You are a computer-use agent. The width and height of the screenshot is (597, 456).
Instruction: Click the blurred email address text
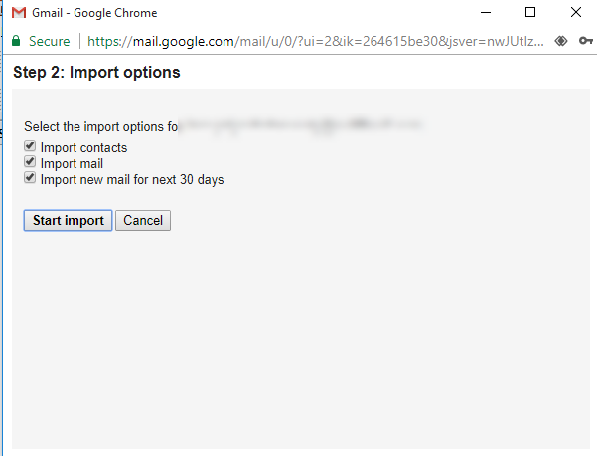301,126
